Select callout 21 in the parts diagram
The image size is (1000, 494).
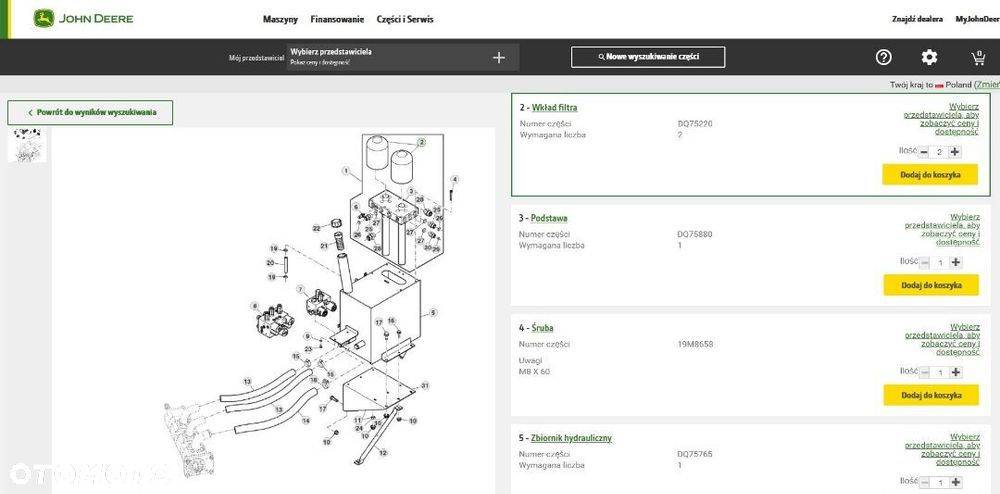click(323, 246)
